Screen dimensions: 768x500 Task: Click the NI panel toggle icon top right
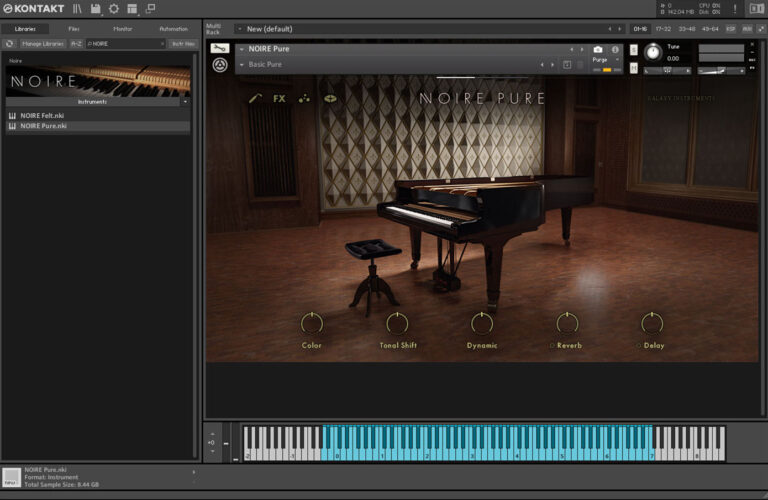click(756, 8)
